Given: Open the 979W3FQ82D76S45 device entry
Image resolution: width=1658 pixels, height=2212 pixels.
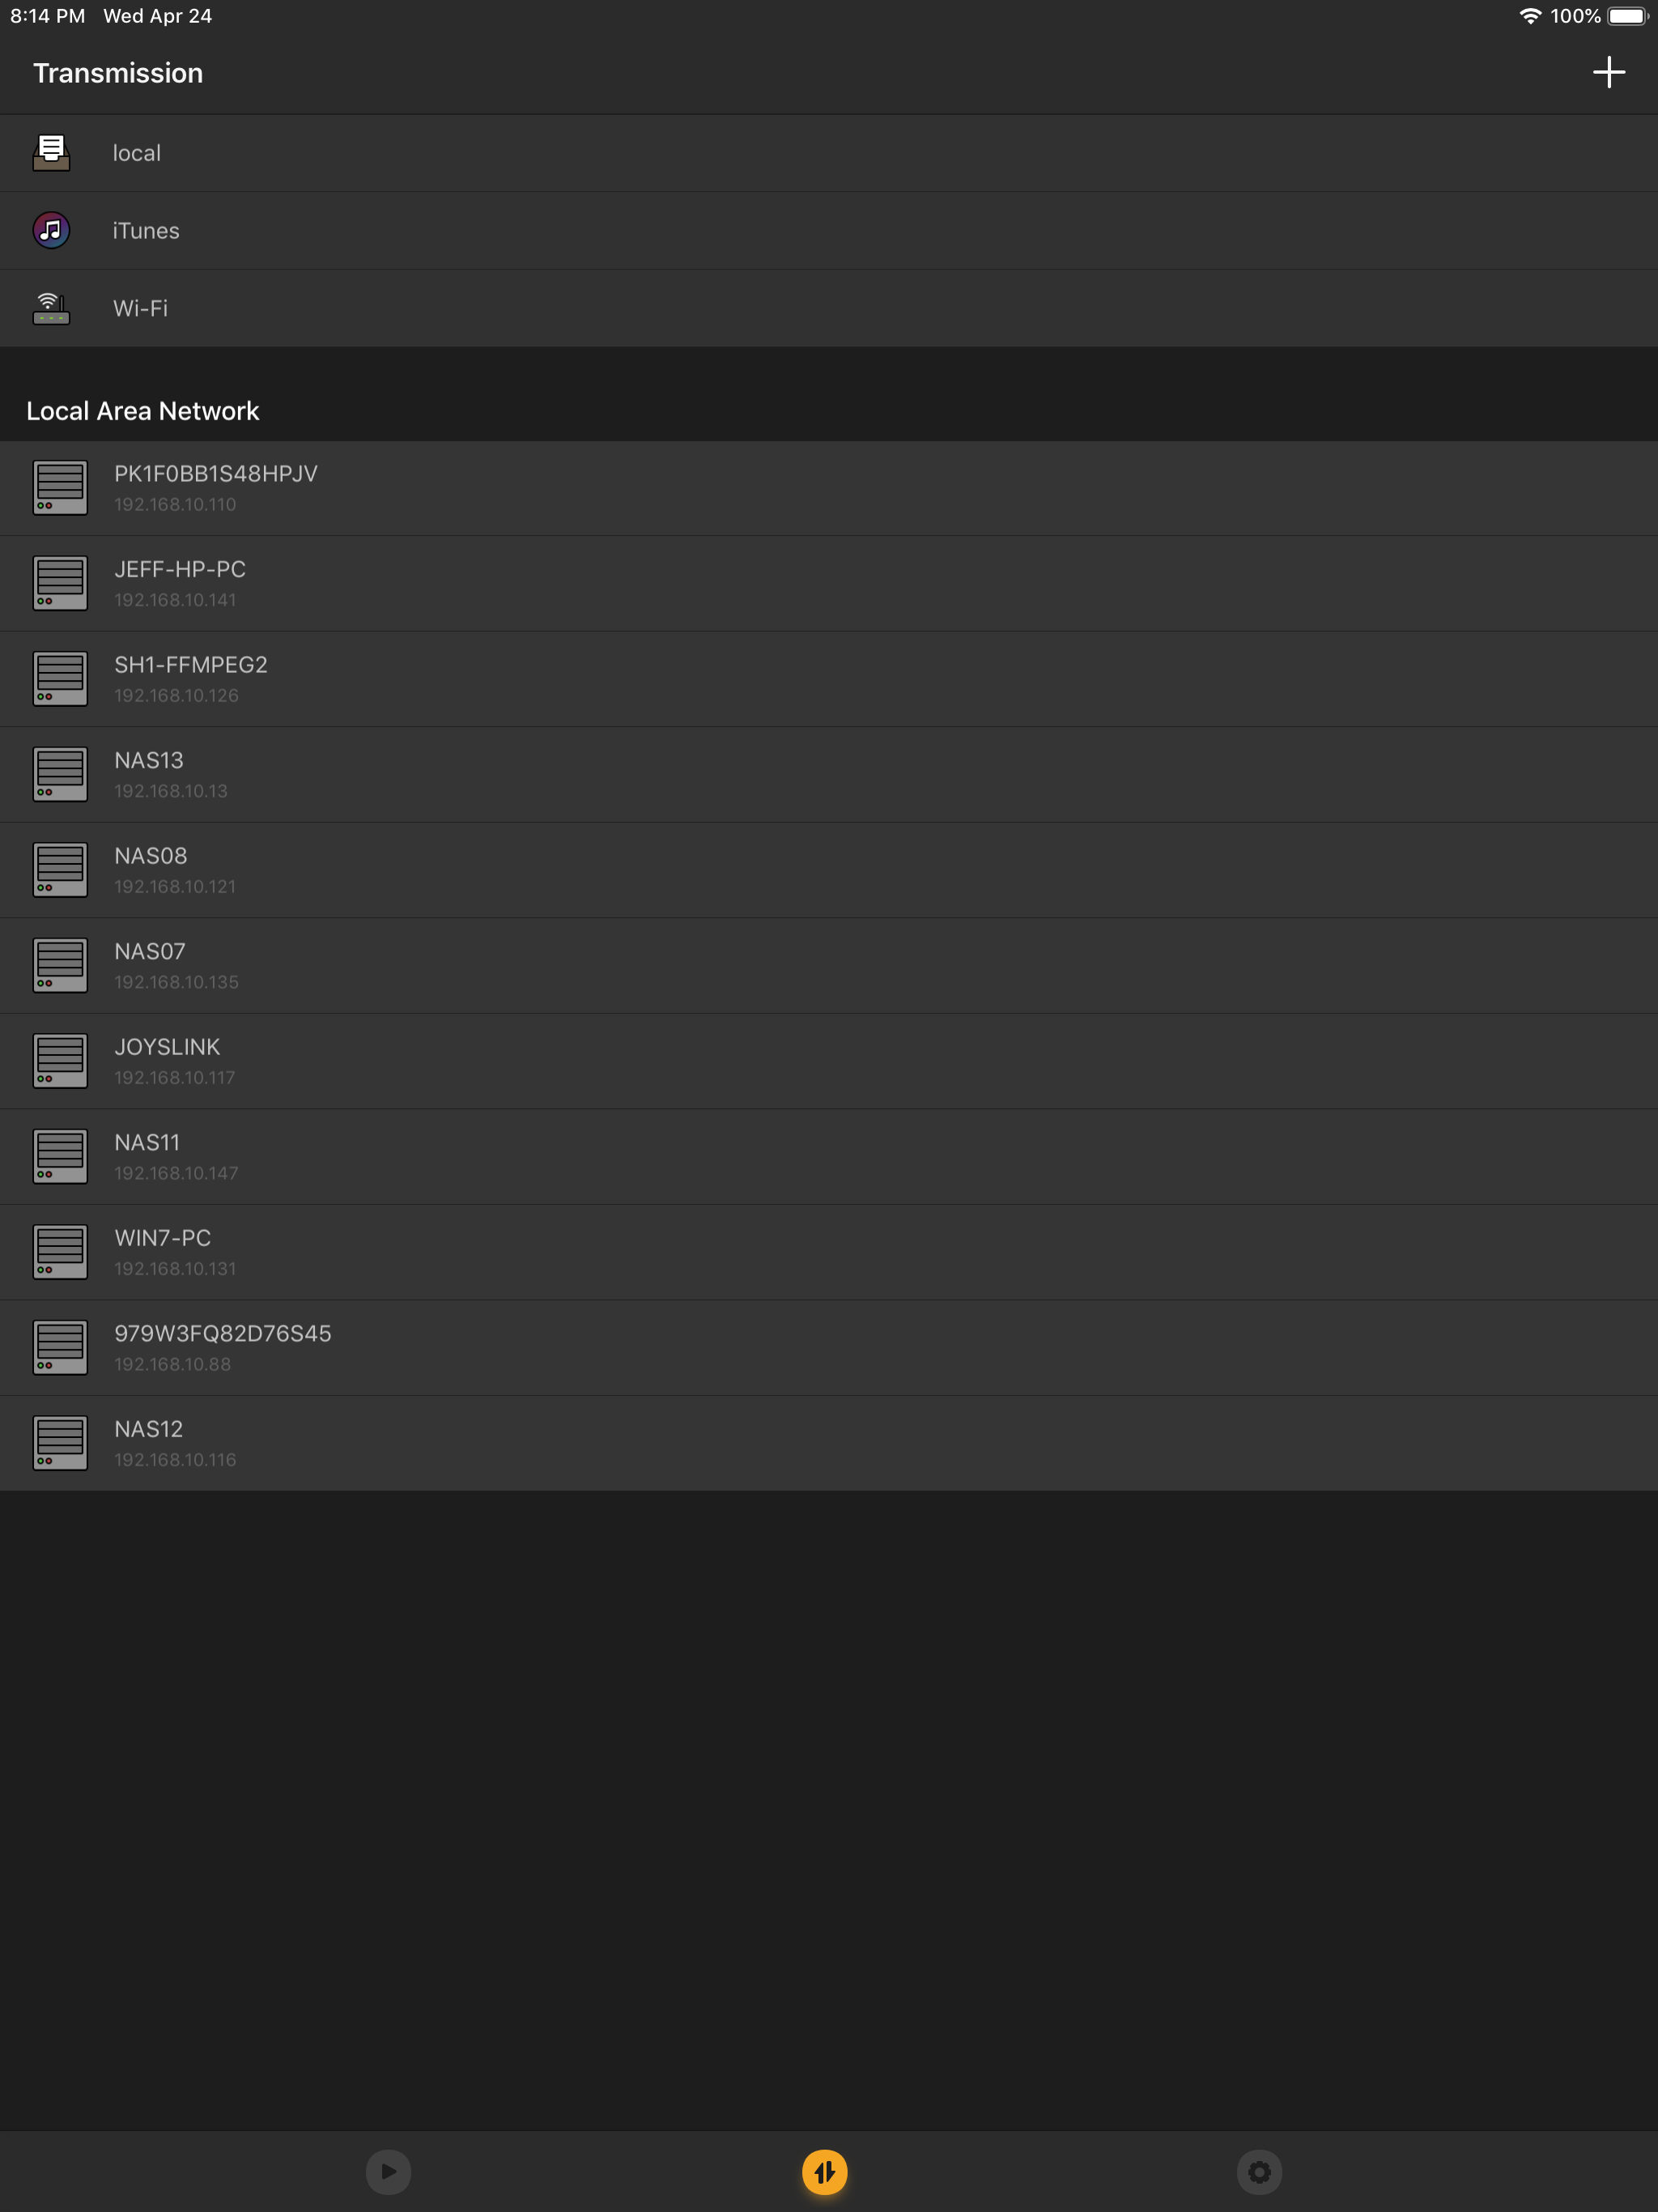Looking at the screenshot, I should coord(222,1346).
